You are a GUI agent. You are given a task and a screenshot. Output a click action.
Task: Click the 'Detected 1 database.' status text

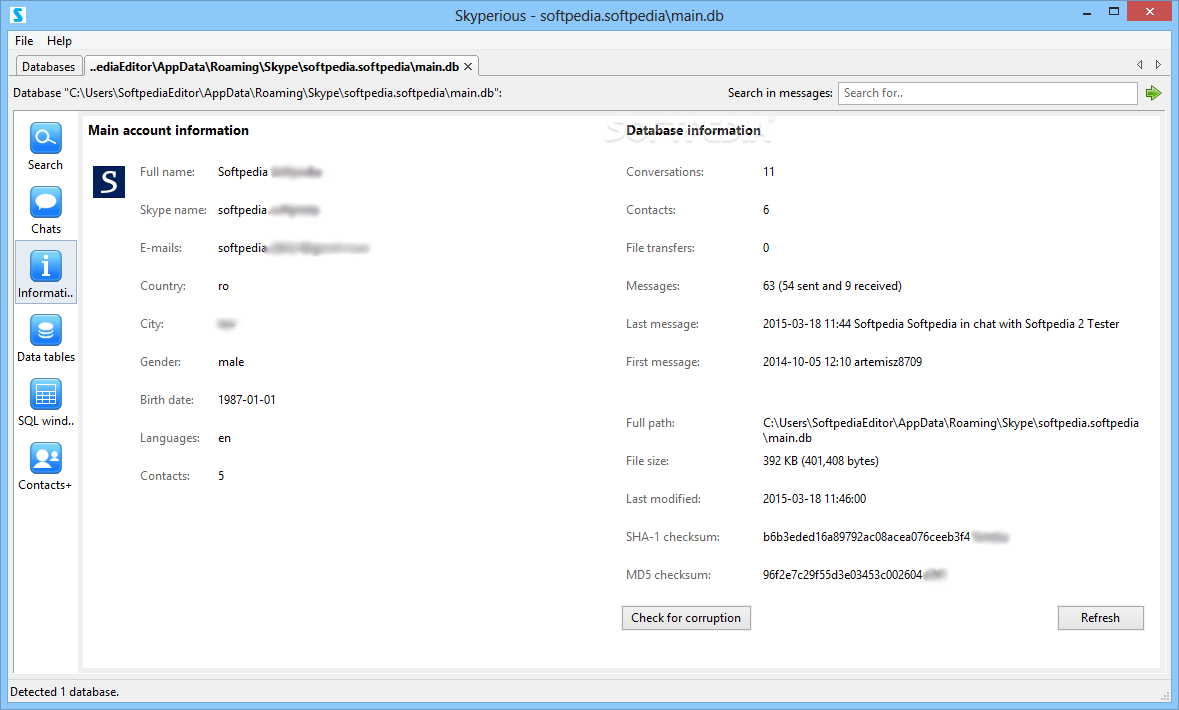[x=65, y=692]
